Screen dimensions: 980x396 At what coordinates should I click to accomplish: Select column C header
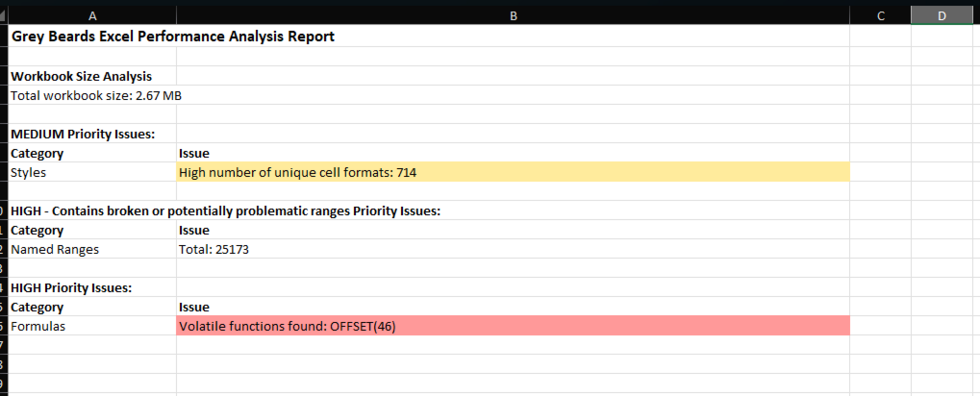pos(880,16)
